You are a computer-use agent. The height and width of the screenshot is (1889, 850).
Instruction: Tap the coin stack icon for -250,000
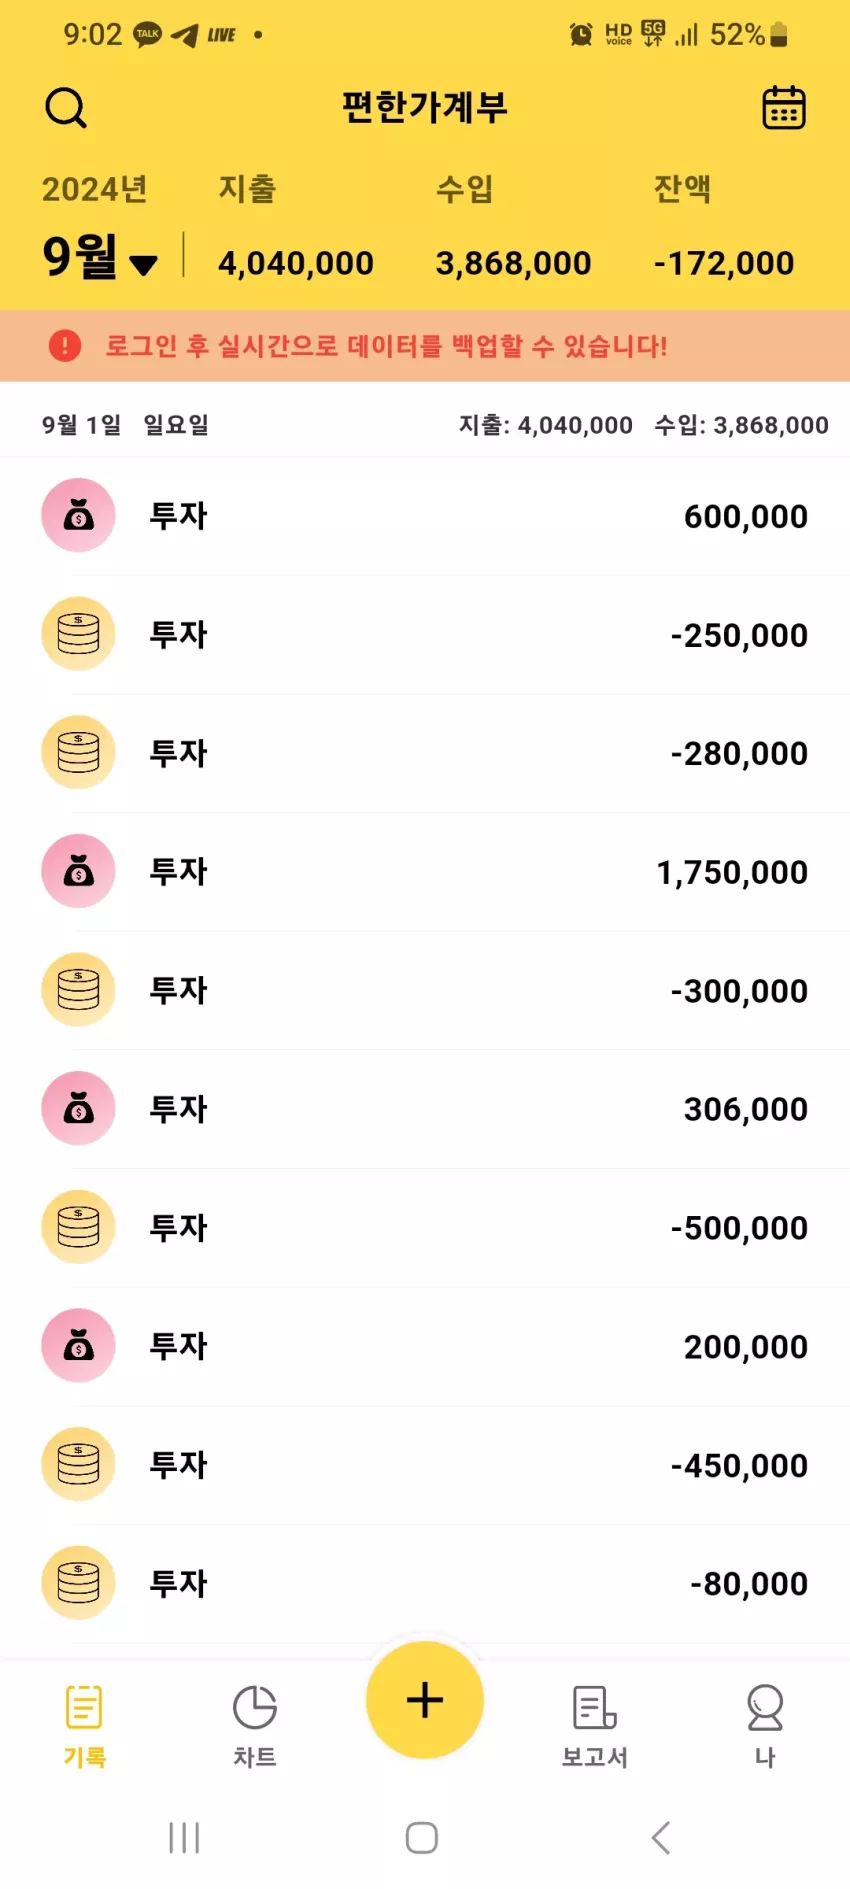(x=78, y=634)
